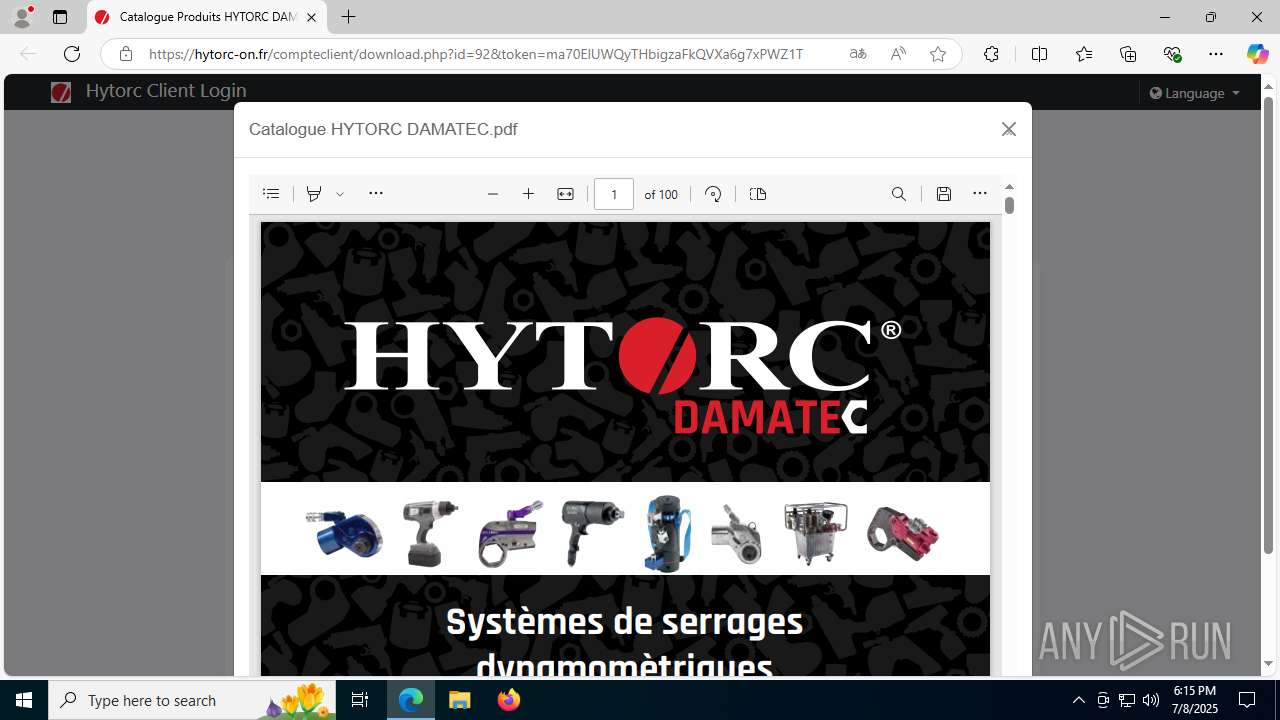Start Read aloud in address bar

click(898, 54)
